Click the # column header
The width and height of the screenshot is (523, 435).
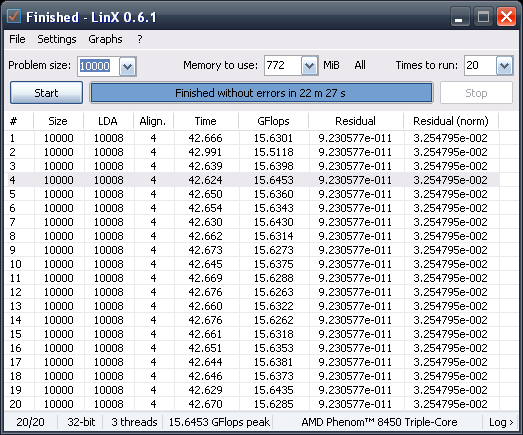[19, 121]
